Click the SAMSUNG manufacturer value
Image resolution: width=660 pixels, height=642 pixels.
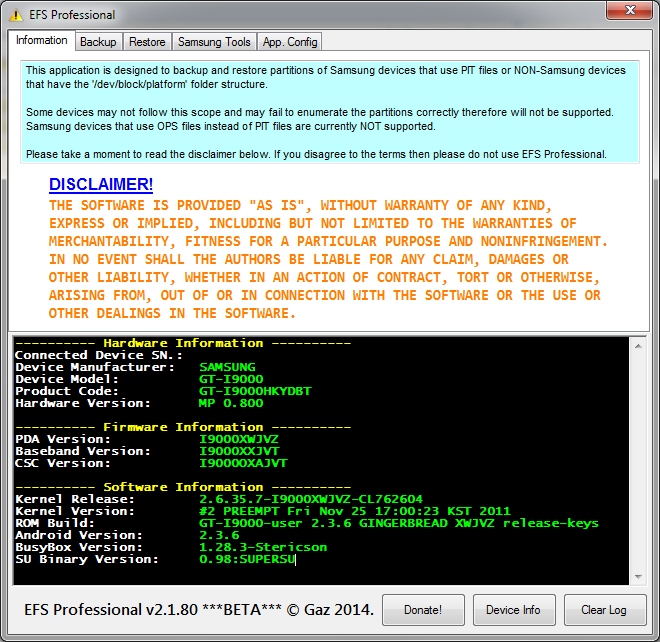(227, 367)
